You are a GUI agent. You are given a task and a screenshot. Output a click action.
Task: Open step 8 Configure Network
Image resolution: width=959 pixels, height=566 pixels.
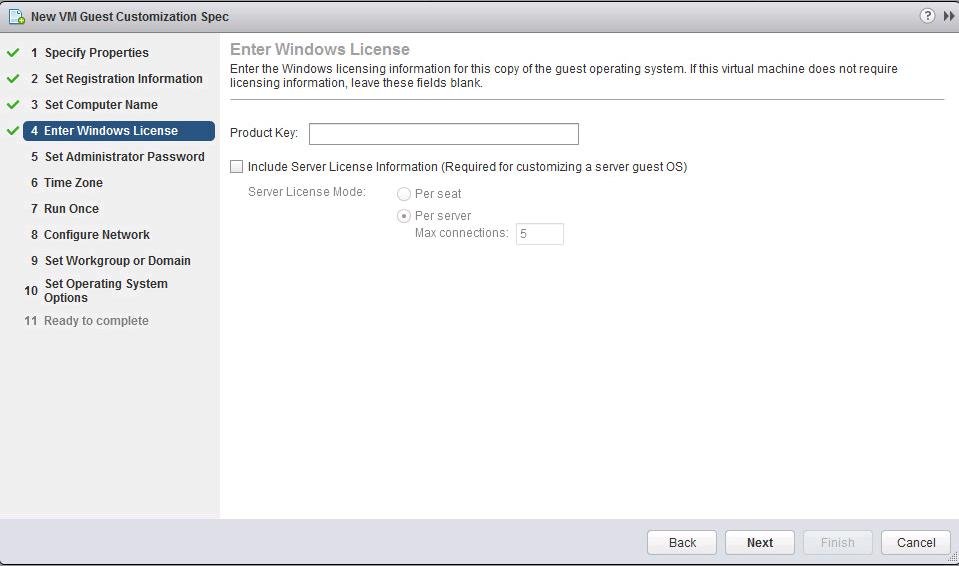(x=90, y=234)
